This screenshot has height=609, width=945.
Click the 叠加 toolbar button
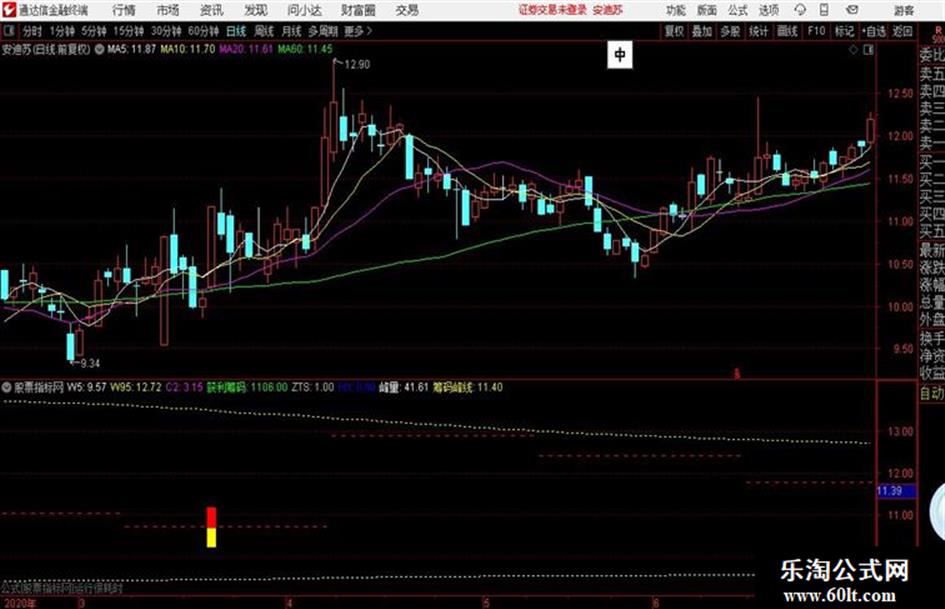702,31
